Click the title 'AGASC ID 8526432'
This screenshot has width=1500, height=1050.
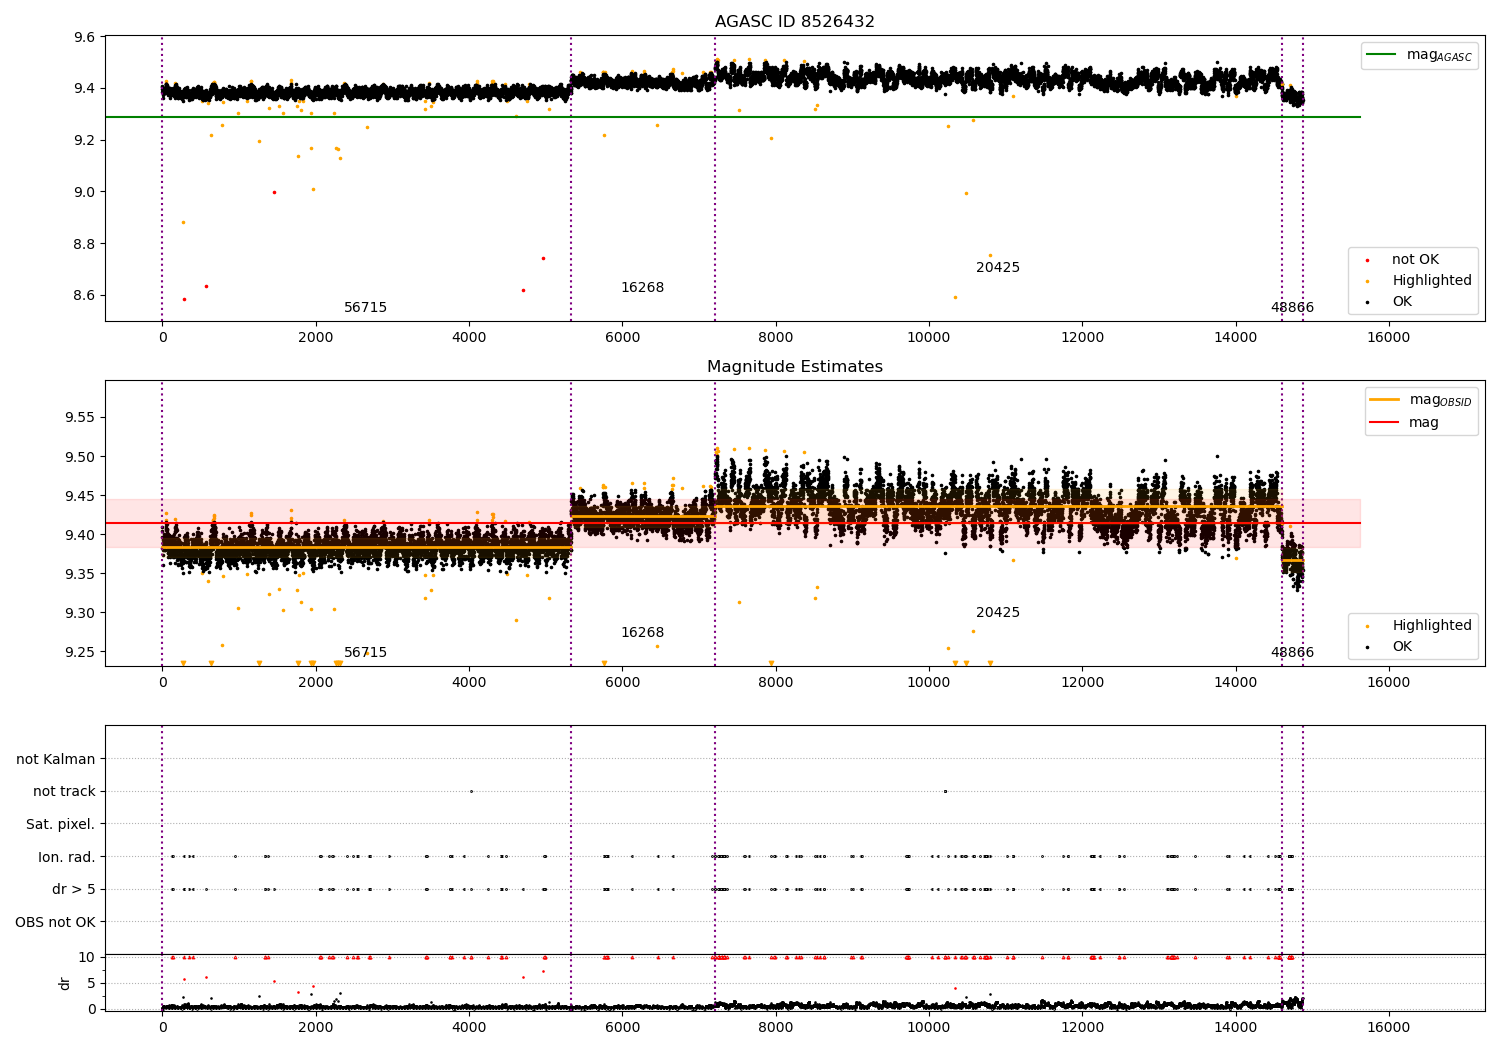click(x=795, y=22)
